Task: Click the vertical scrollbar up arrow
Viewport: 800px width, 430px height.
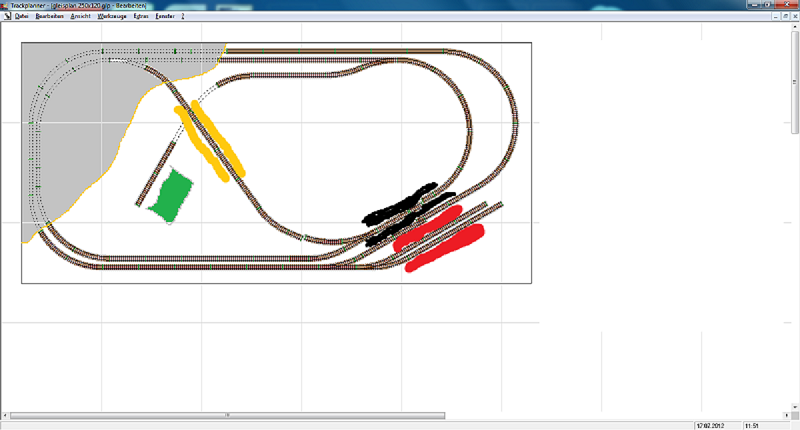Action: coord(794,27)
